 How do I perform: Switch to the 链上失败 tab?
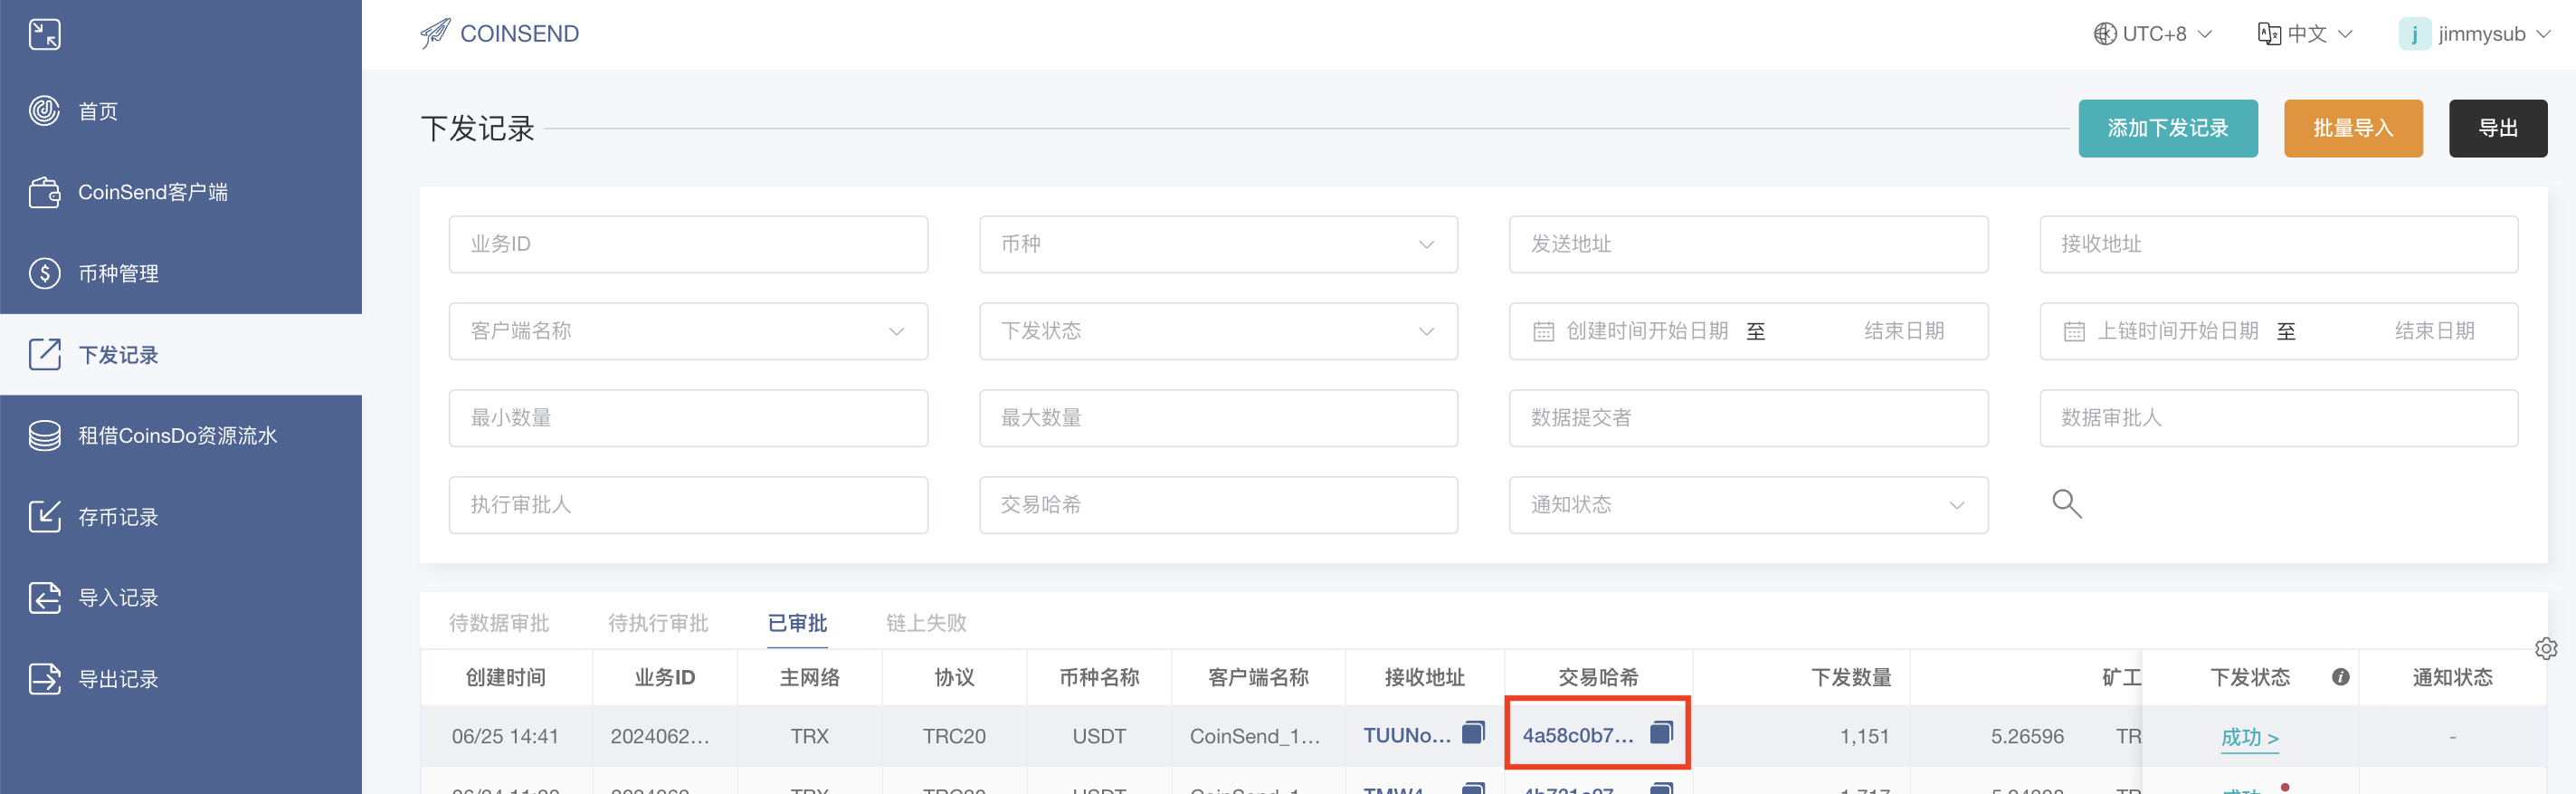click(x=926, y=623)
